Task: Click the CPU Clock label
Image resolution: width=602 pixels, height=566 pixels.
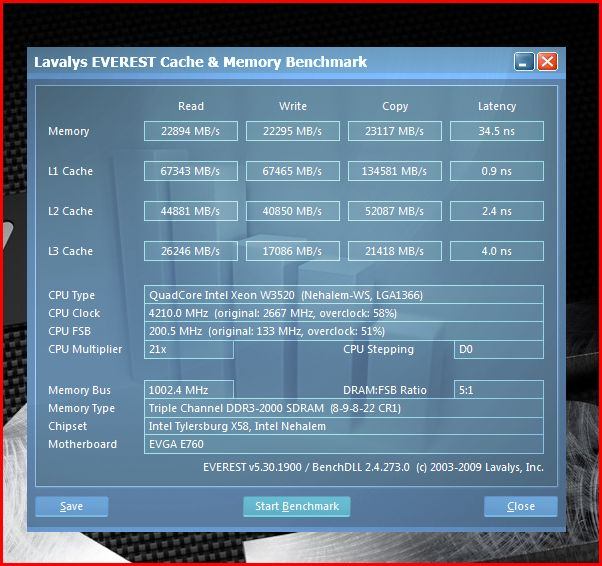Action: [x=74, y=313]
